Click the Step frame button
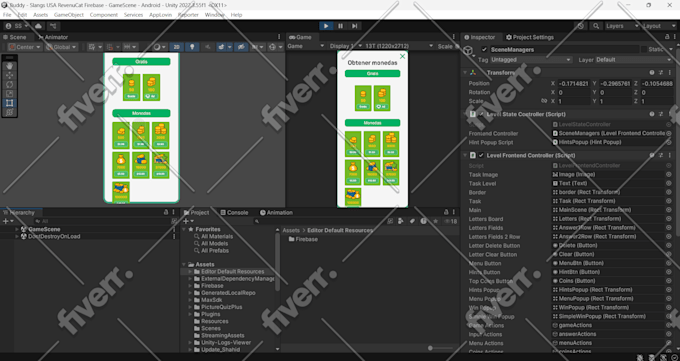 [x=355, y=26]
